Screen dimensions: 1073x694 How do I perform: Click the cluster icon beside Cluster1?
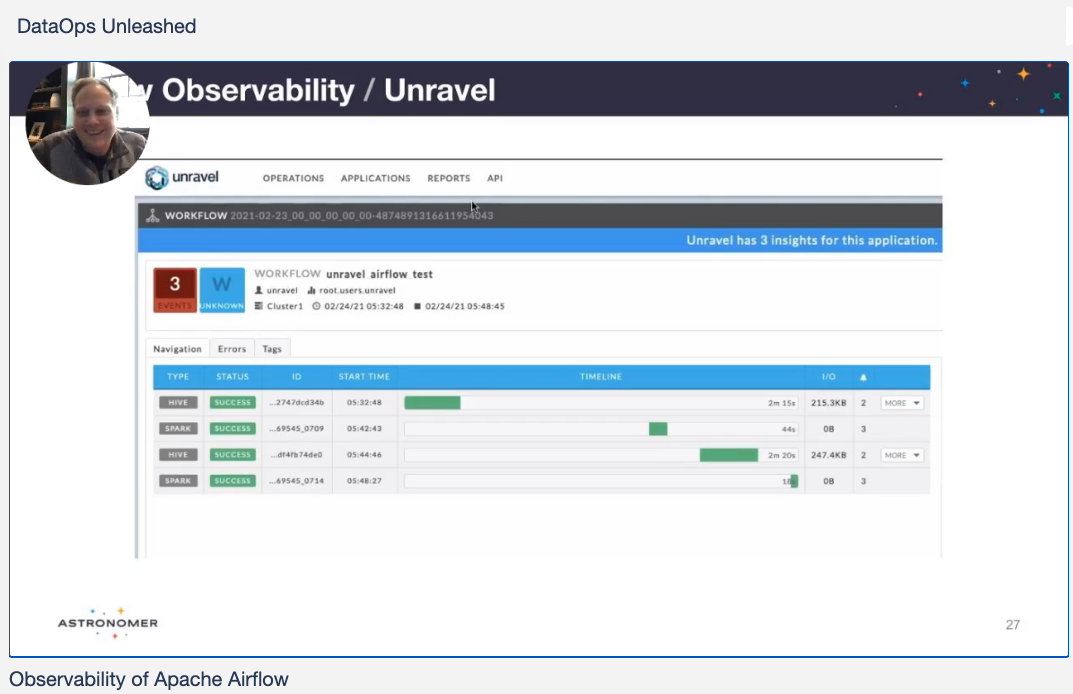259,306
